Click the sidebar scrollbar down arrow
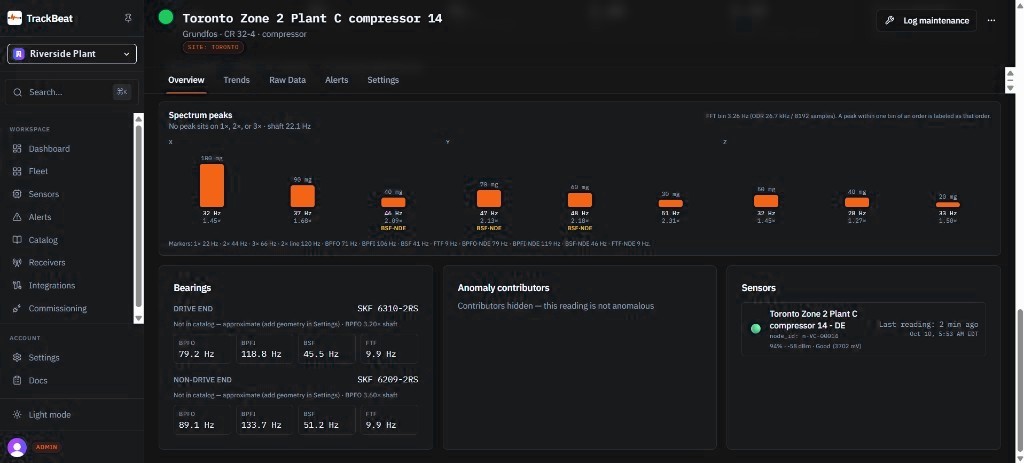This screenshot has height=463, width=1024. point(138,318)
